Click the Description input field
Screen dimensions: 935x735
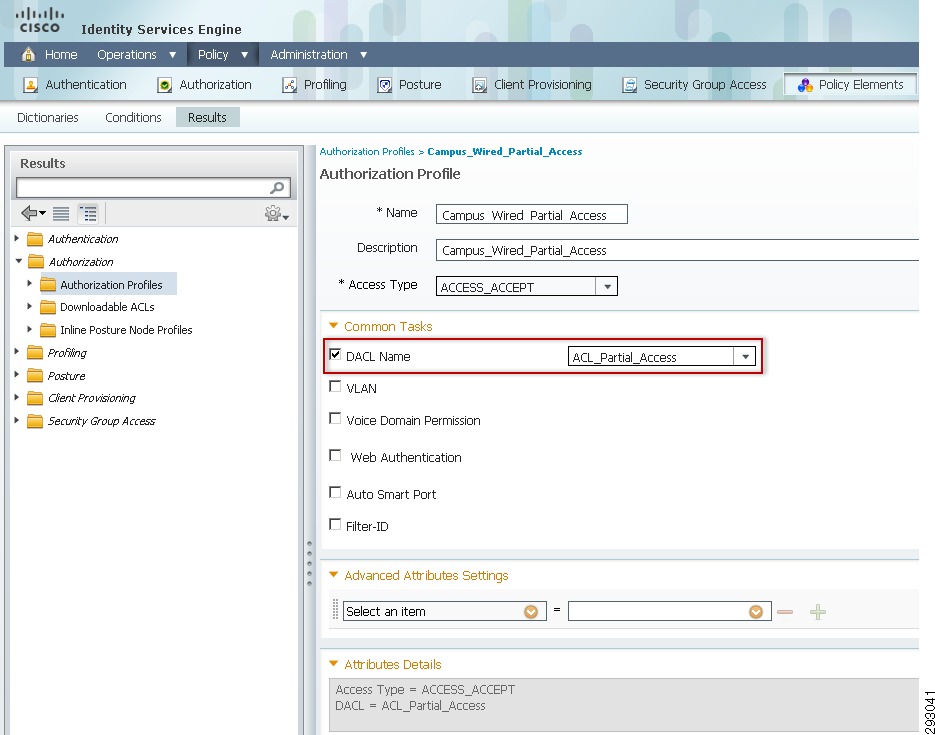pos(677,250)
